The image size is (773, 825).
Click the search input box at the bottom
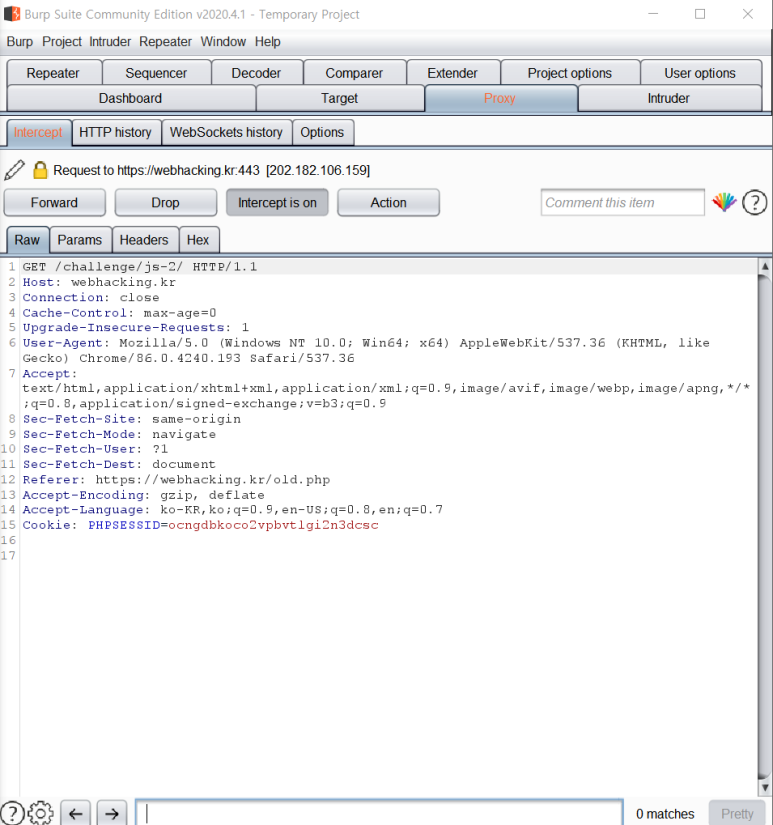pos(379,813)
